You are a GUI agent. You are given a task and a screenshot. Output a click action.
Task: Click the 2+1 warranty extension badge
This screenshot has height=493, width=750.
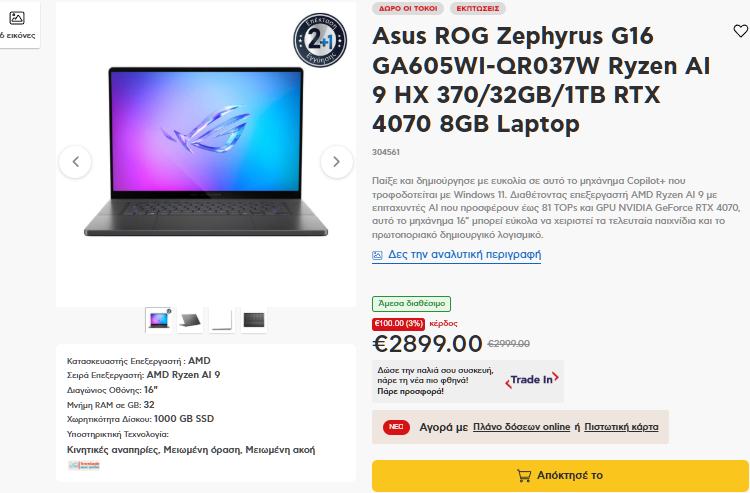coord(320,40)
